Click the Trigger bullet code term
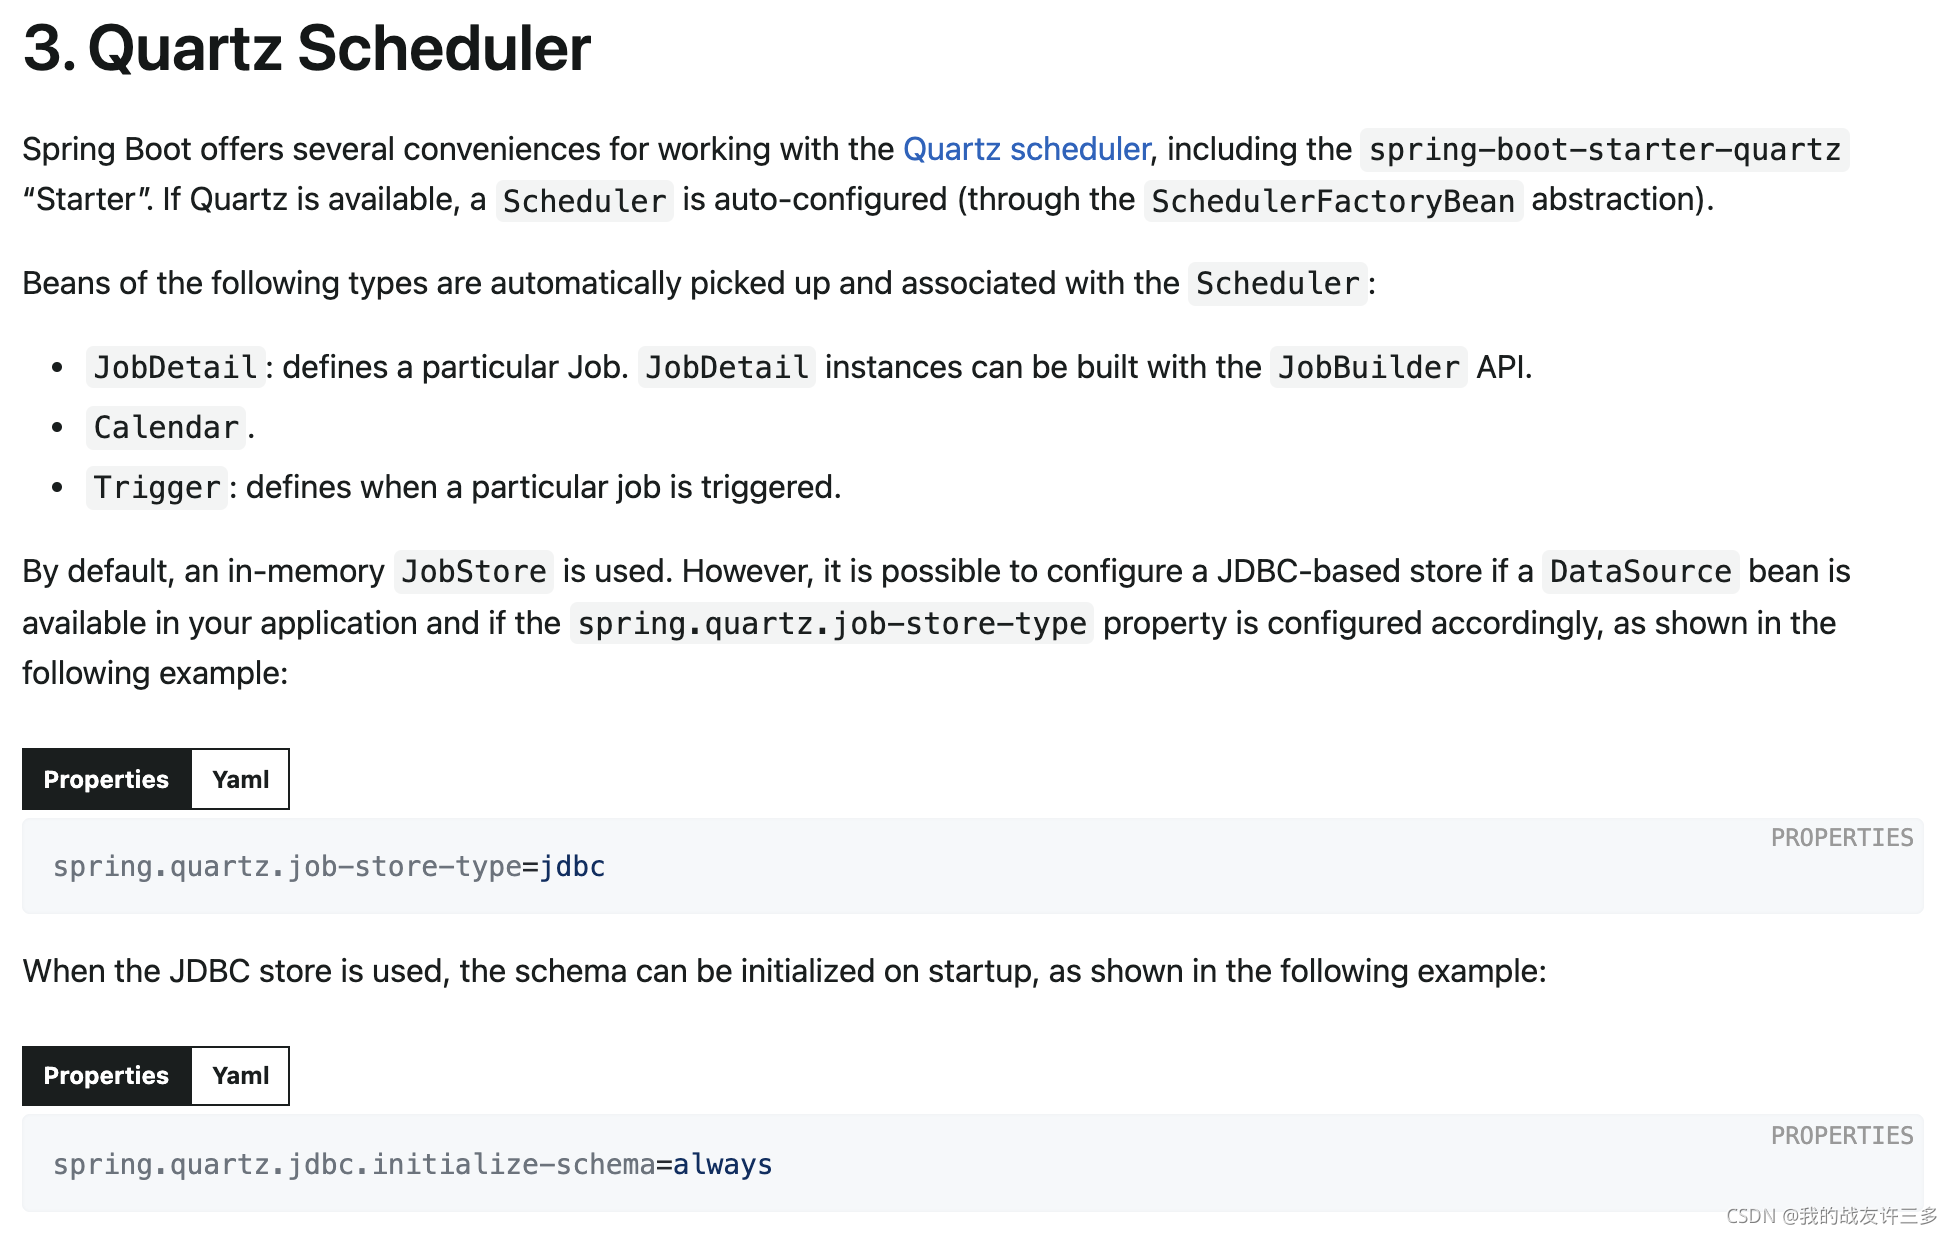Image resolution: width=1952 pixels, height=1234 pixels. (x=157, y=487)
